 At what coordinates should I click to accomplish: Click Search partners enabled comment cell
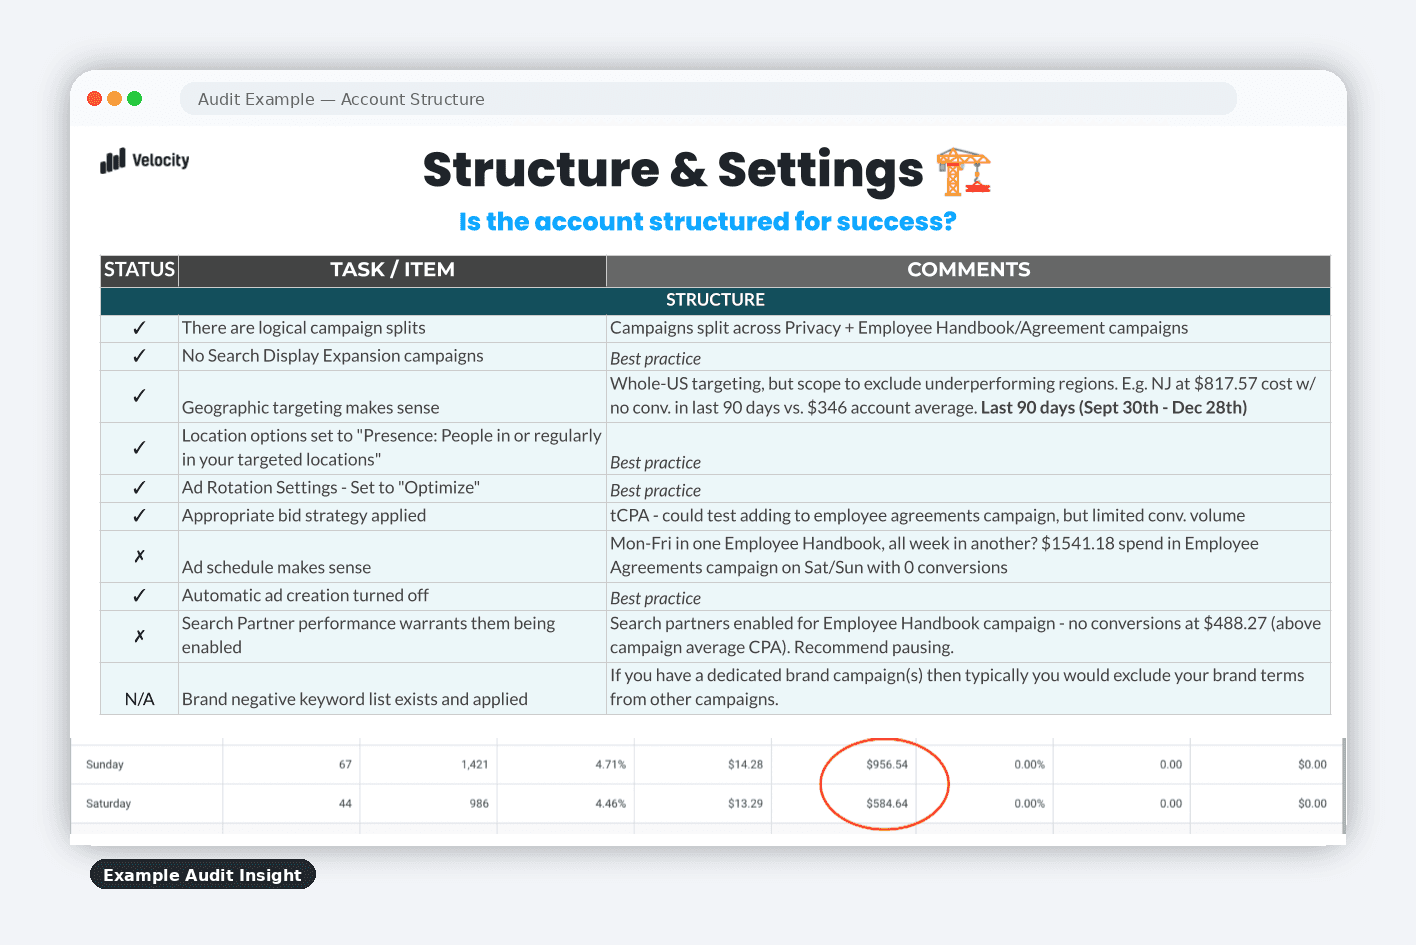pos(968,636)
